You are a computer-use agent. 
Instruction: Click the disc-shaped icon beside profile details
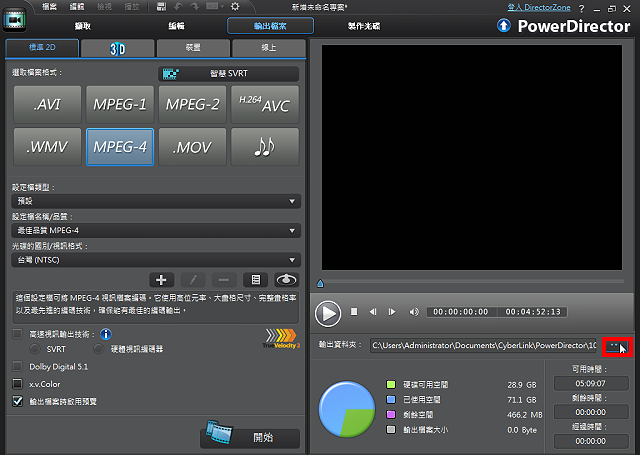click(287, 280)
